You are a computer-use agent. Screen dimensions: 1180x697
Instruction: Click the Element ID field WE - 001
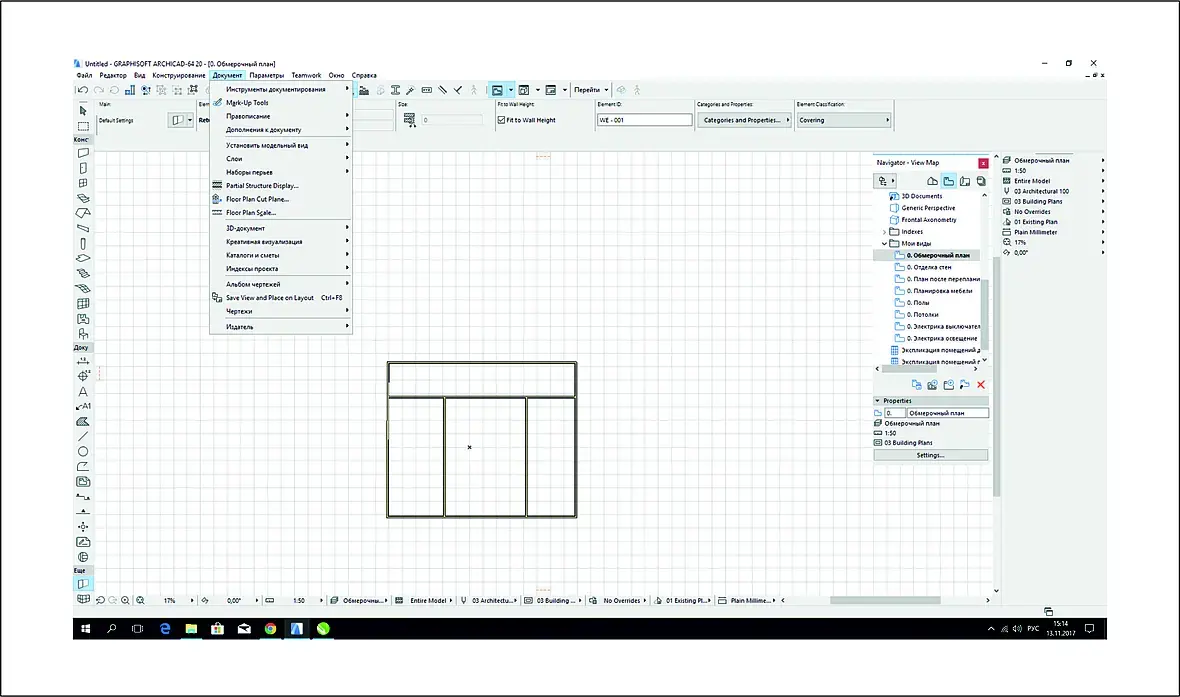[x=644, y=120]
